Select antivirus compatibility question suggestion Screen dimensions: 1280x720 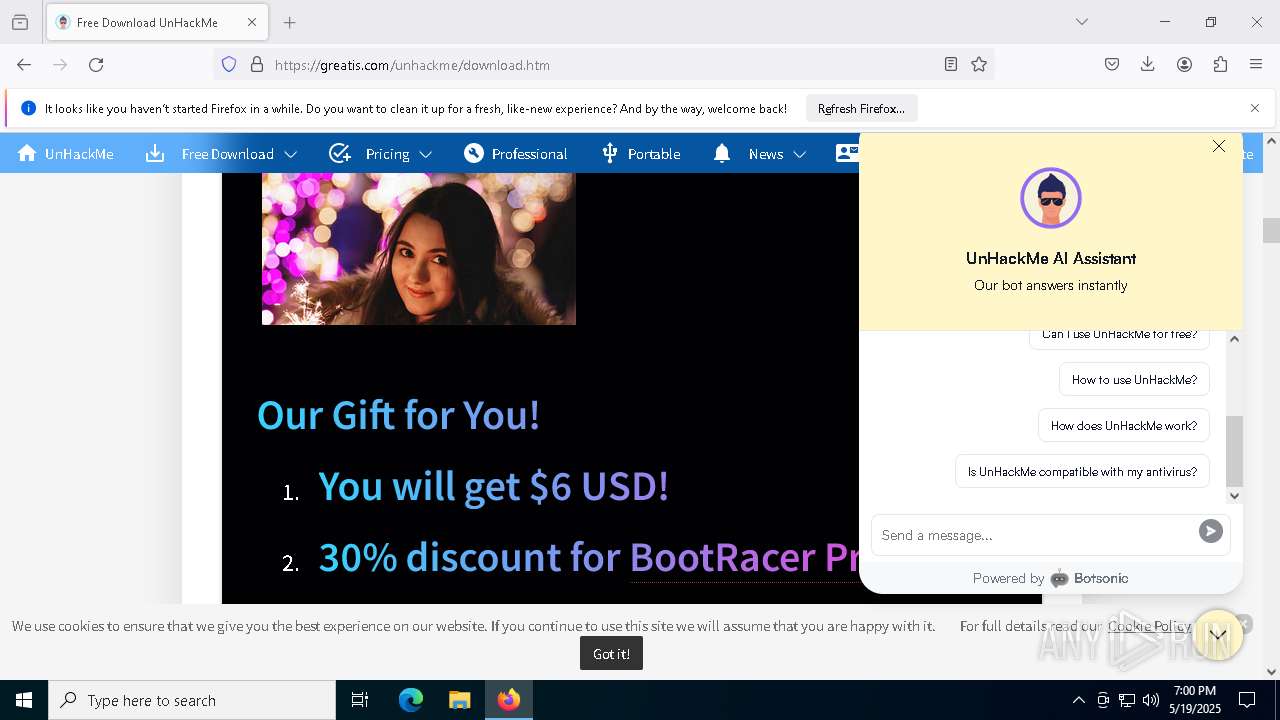pyautogui.click(x=1082, y=472)
